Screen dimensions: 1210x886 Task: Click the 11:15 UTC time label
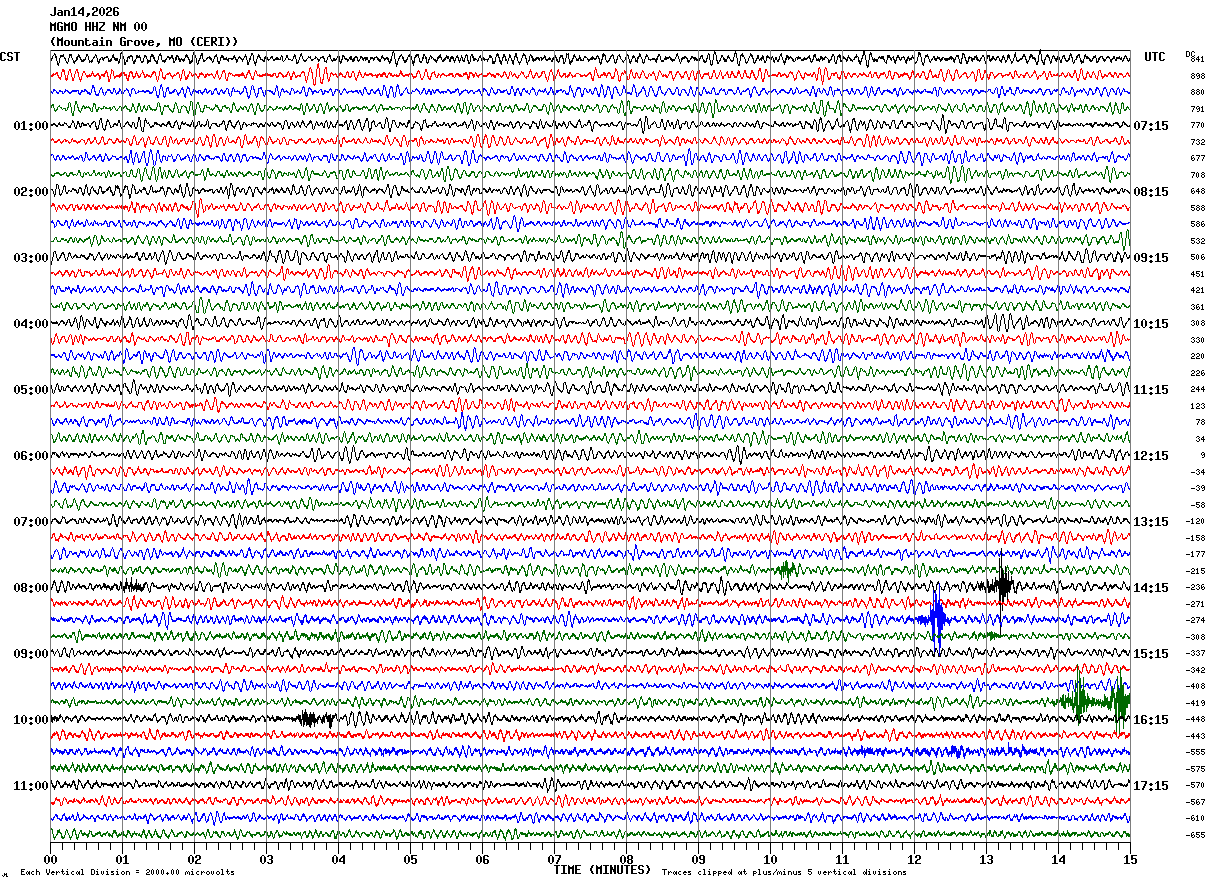(1151, 390)
